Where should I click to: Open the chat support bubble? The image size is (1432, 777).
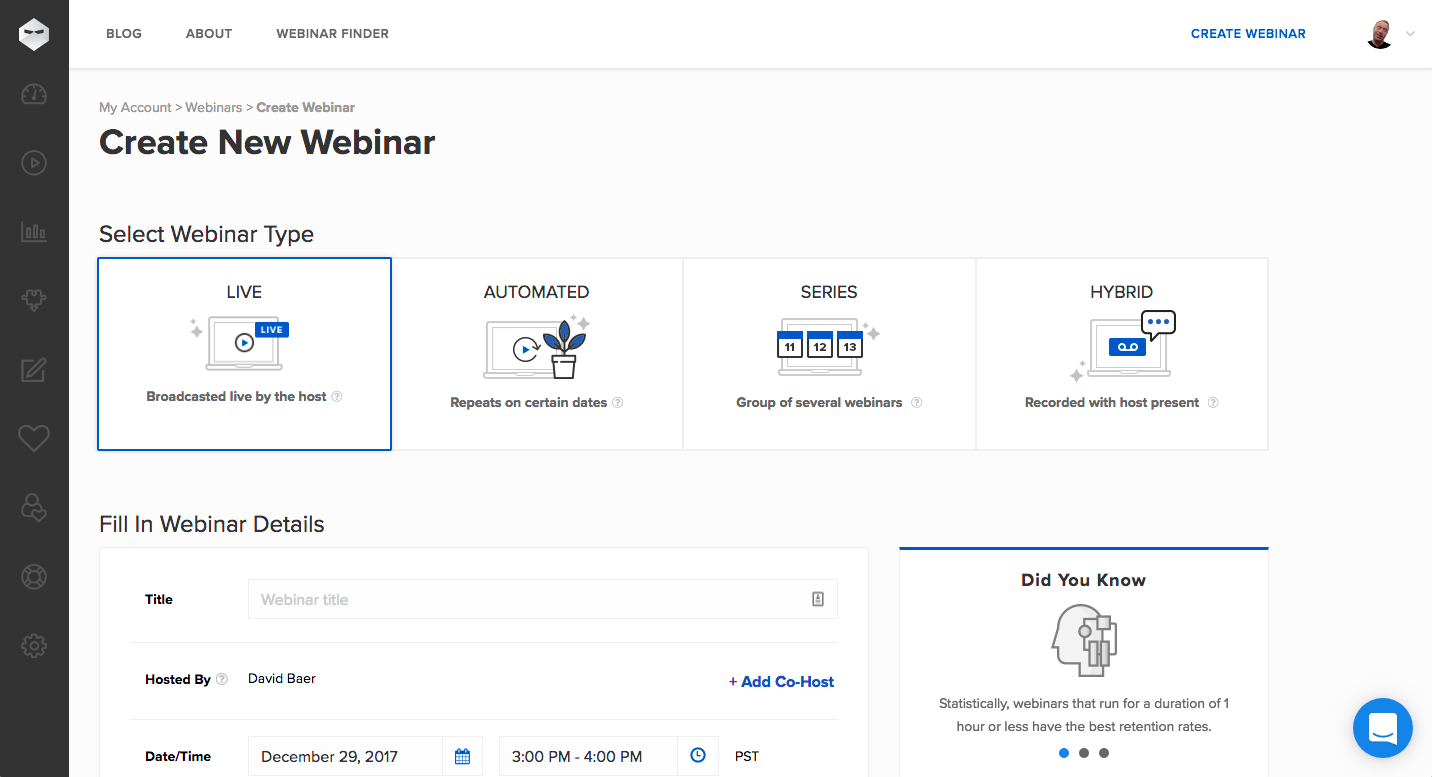coord(1382,728)
